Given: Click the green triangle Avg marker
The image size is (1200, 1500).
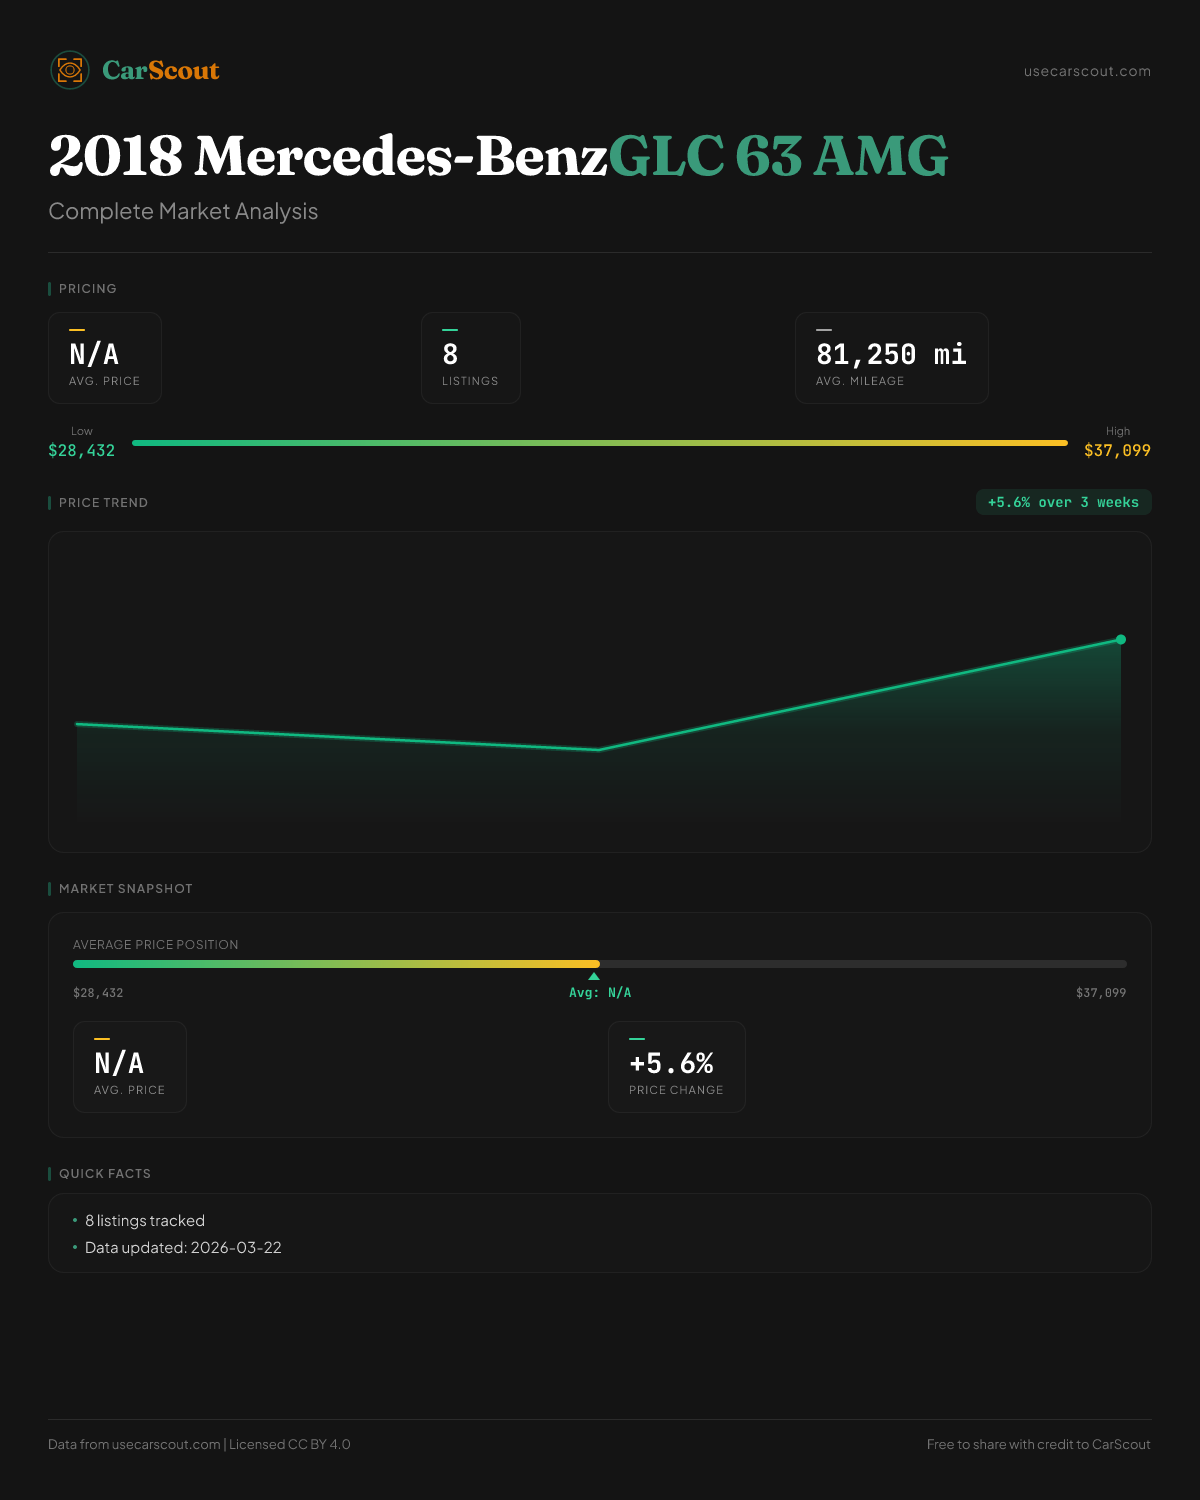Looking at the screenshot, I should [594, 976].
